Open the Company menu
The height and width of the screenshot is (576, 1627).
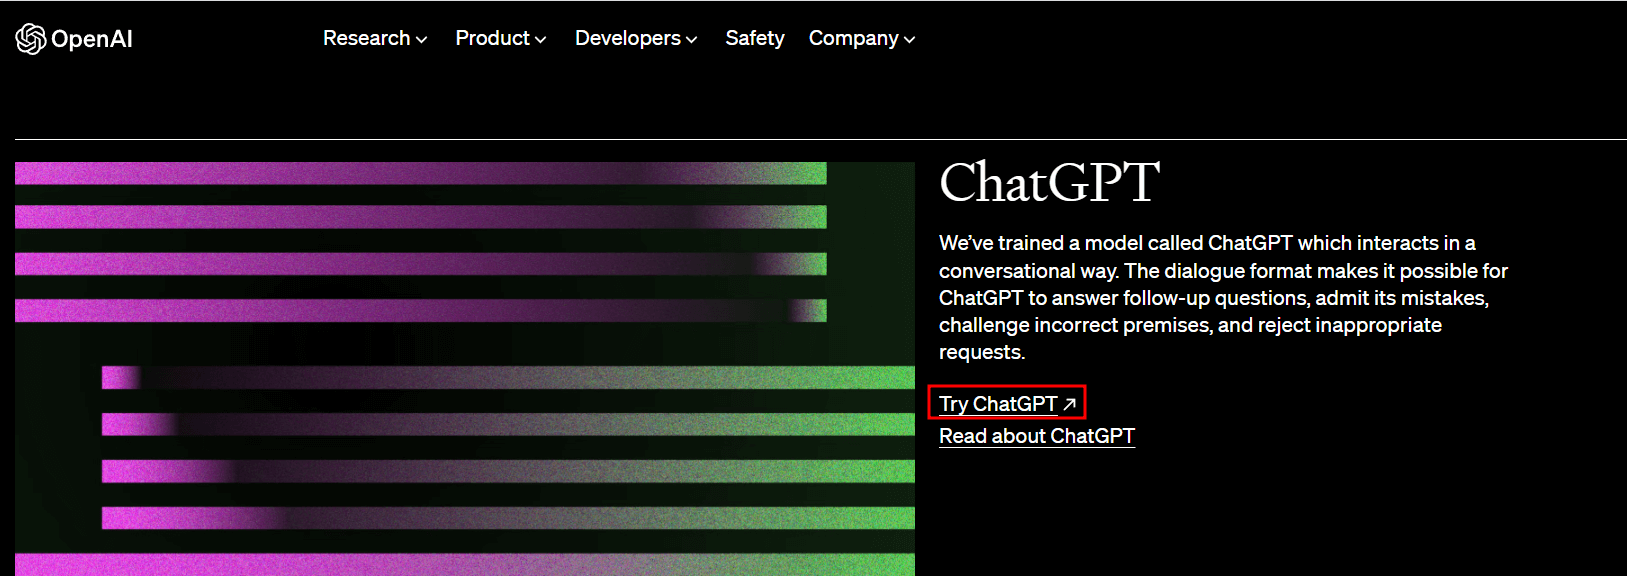862,38
